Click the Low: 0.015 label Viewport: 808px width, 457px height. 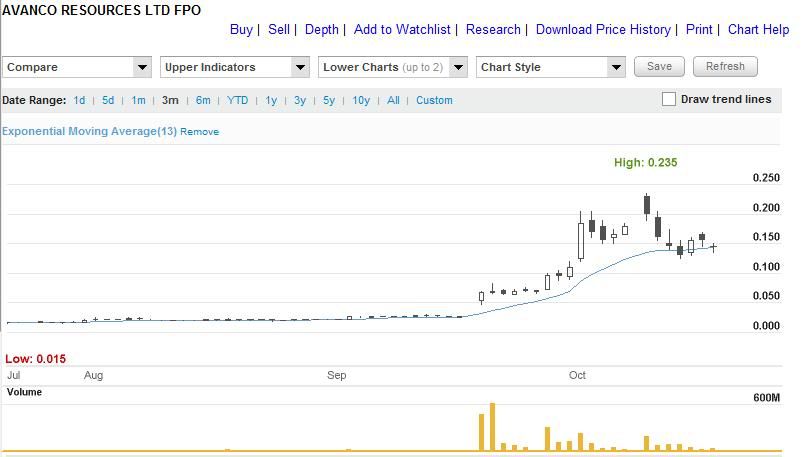click(x=36, y=359)
